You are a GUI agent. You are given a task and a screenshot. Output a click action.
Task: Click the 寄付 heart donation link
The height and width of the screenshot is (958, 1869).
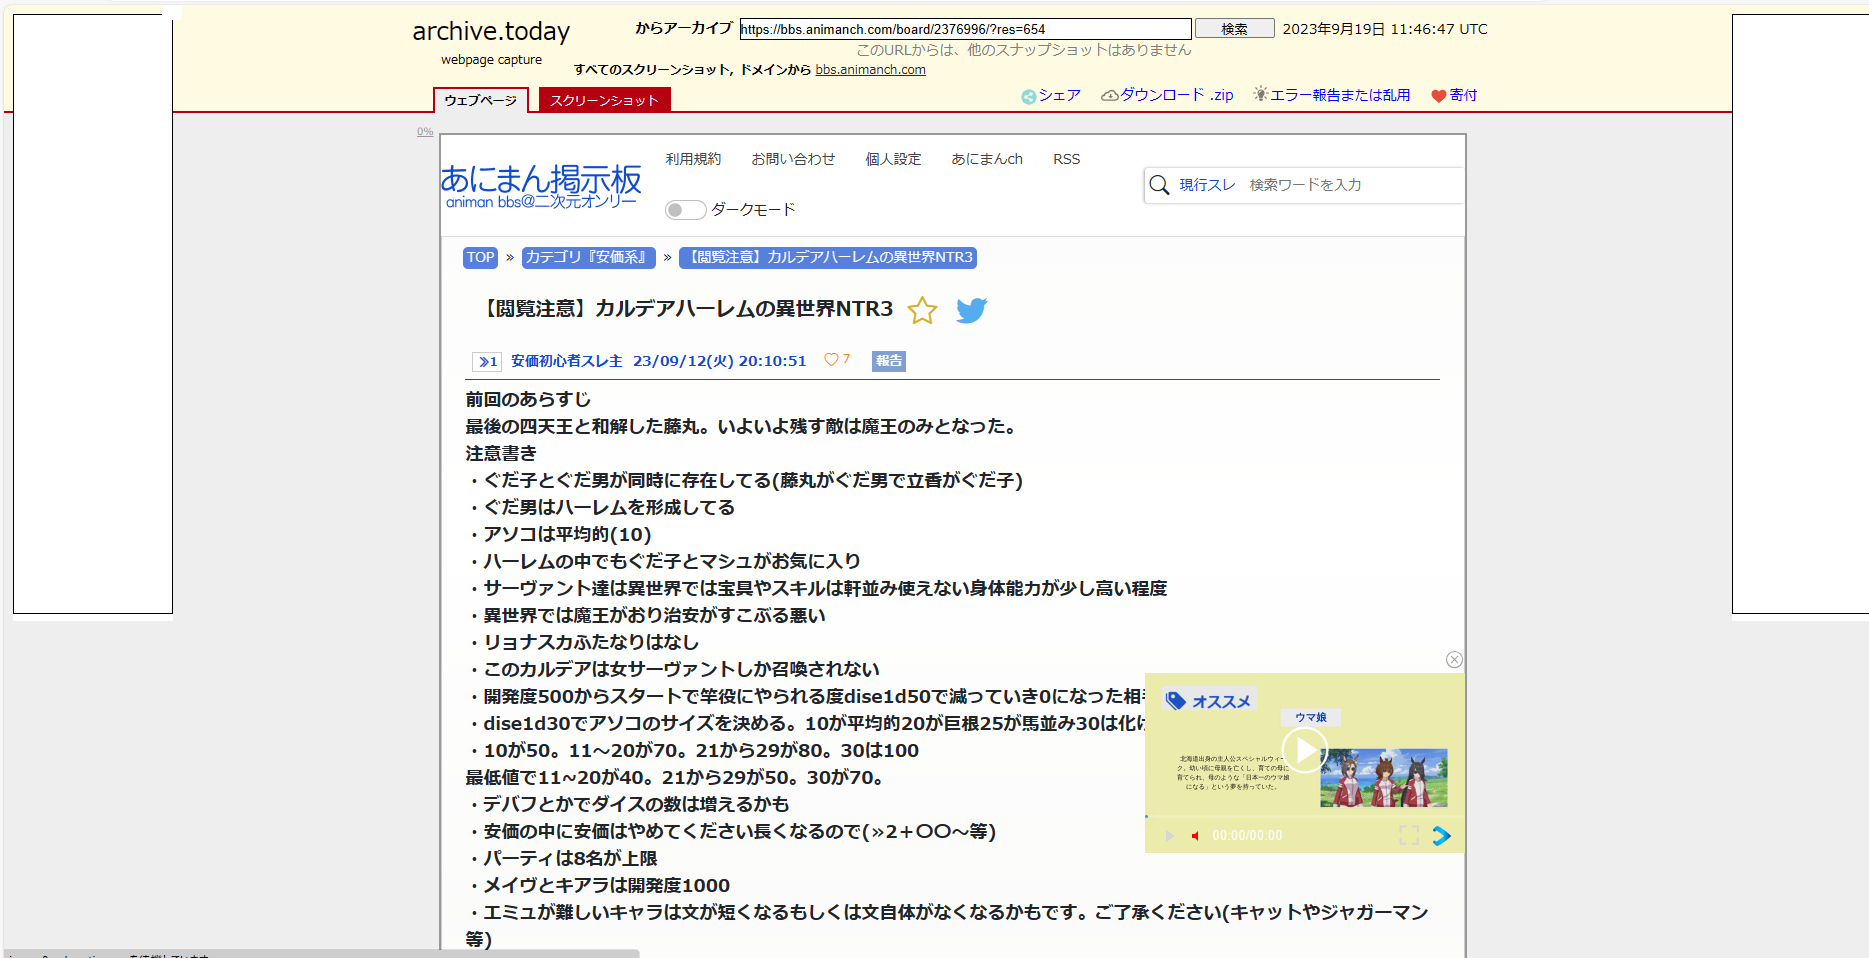[x=1453, y=95]
